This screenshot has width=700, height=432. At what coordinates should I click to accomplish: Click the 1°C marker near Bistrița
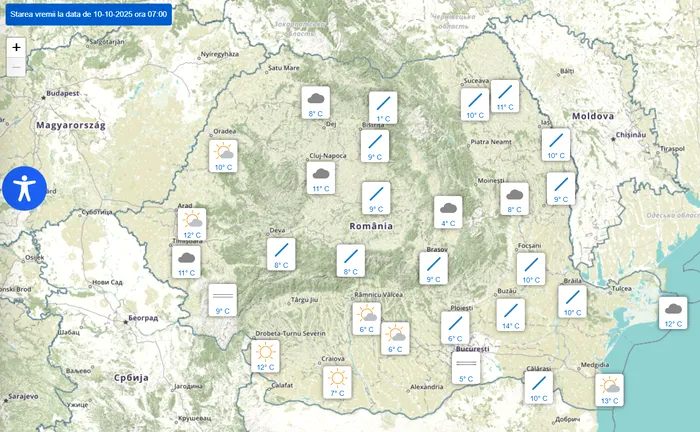pos(383,106)
